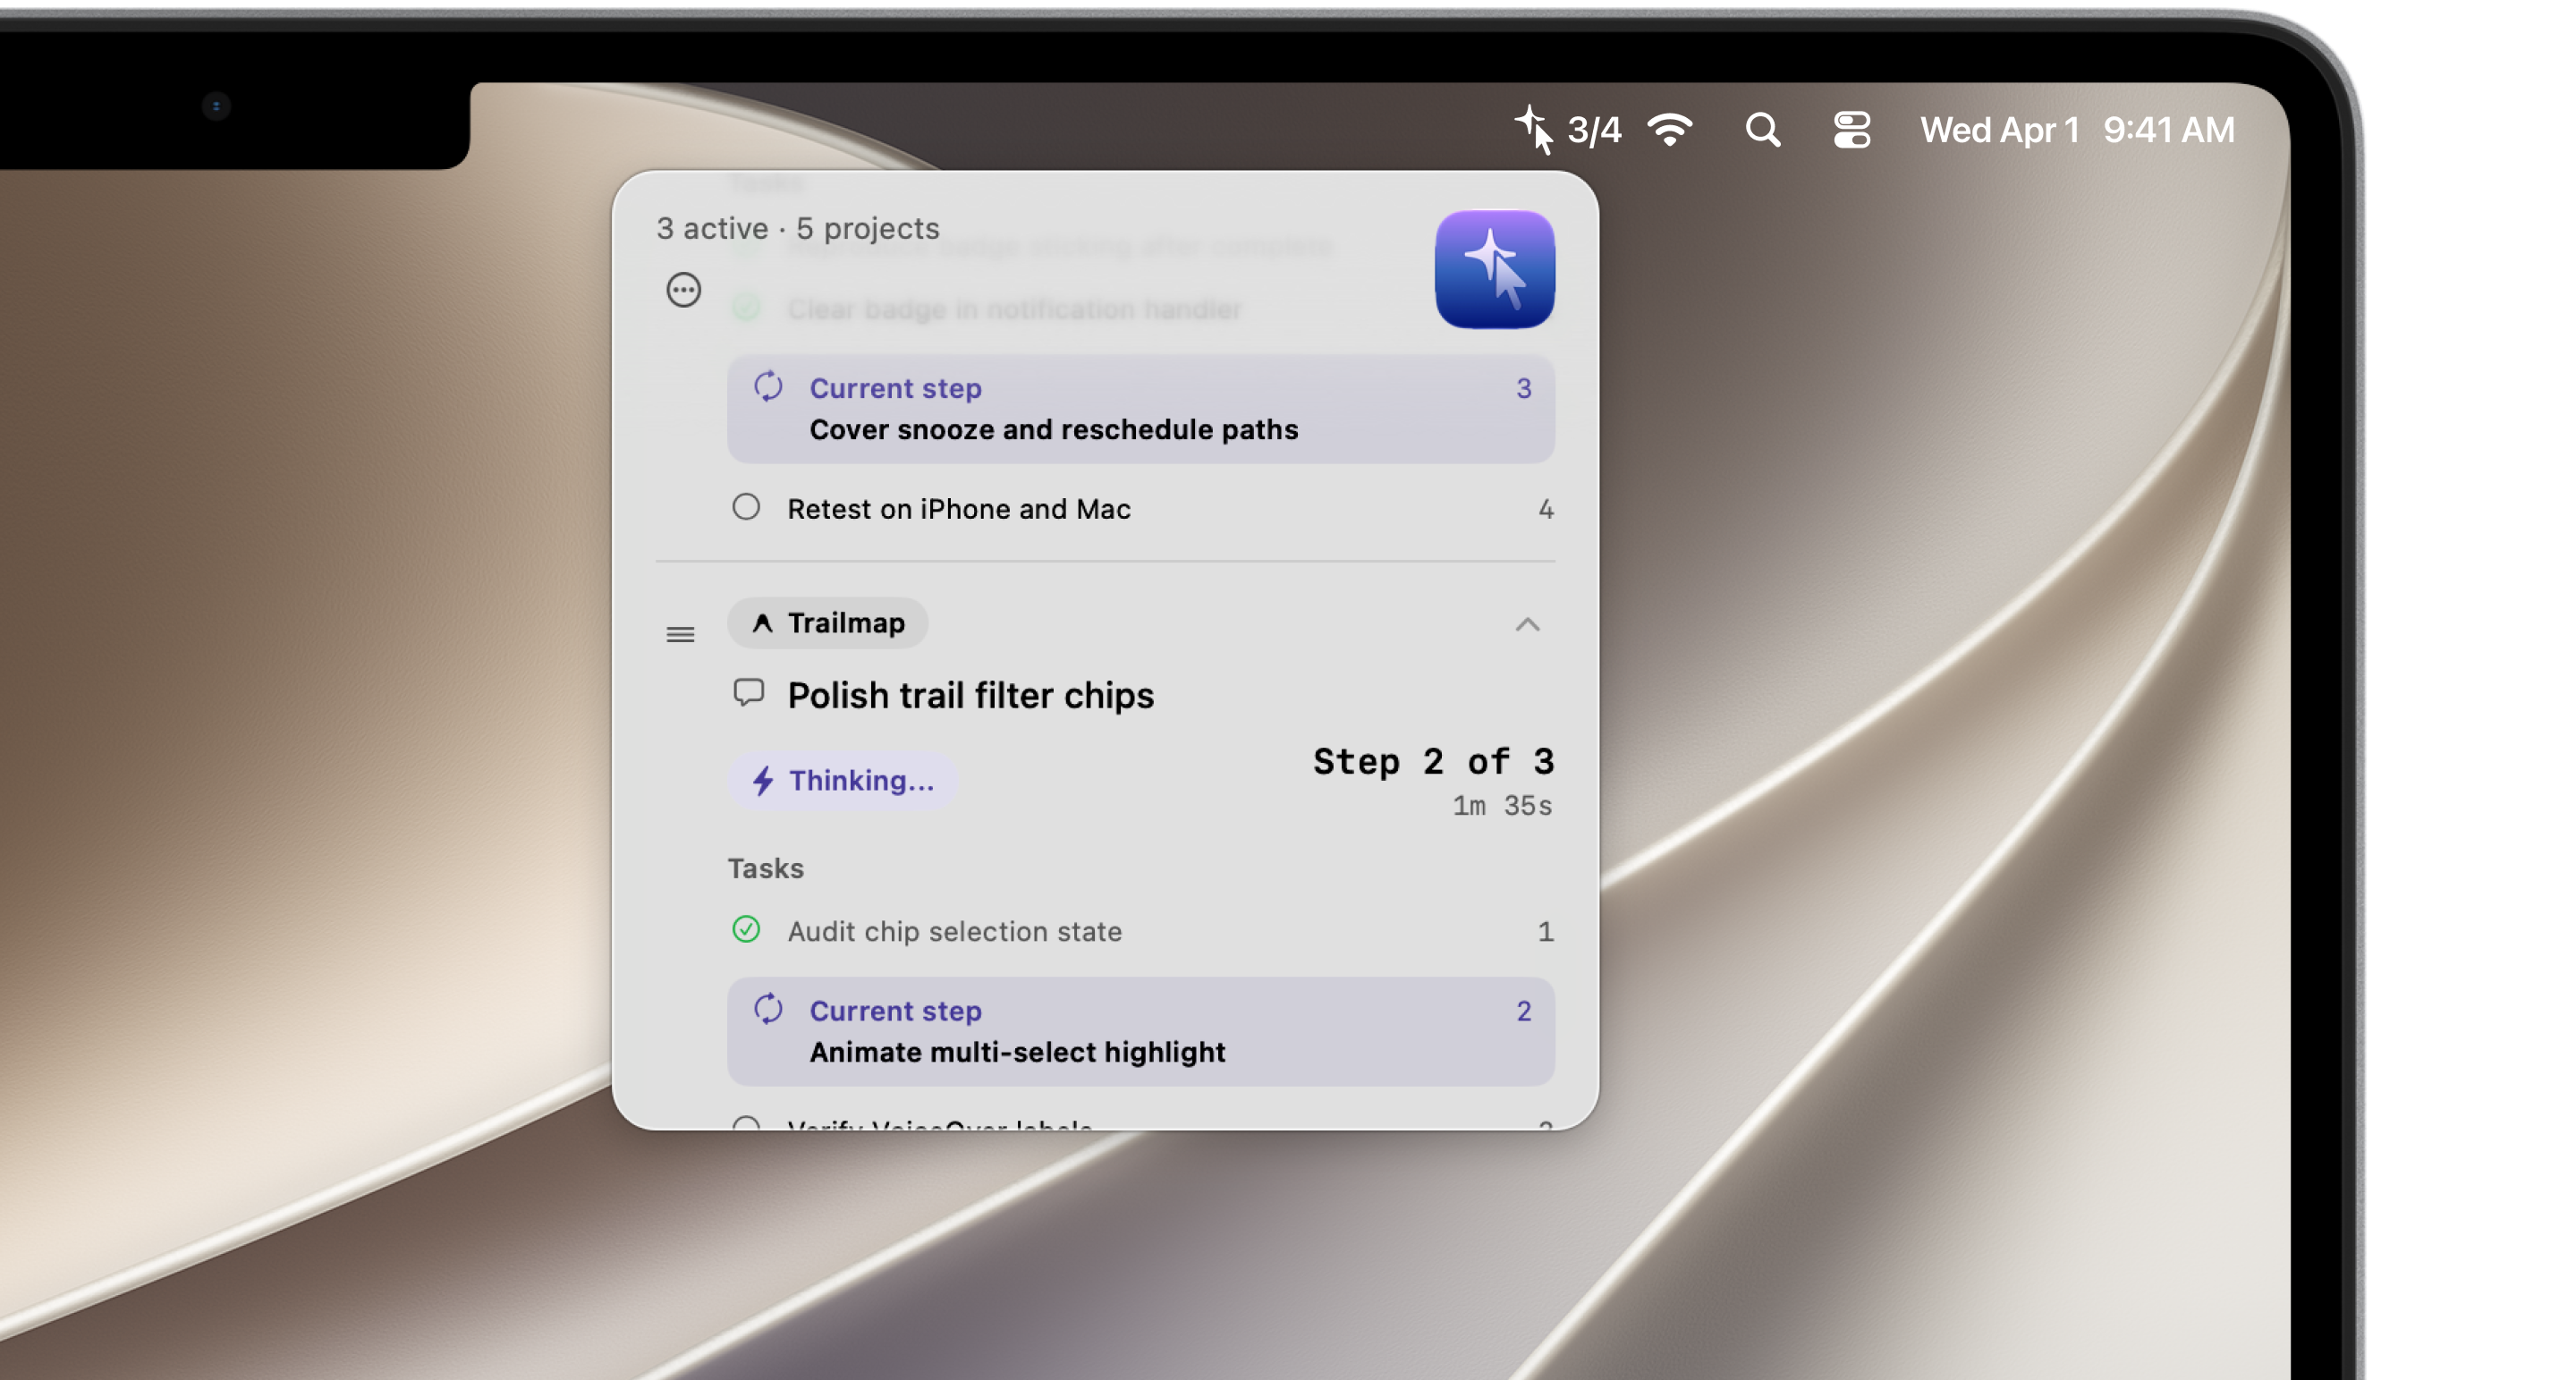
Task: Collapse the Trailmap section chevron
Action: (1527, 625)
